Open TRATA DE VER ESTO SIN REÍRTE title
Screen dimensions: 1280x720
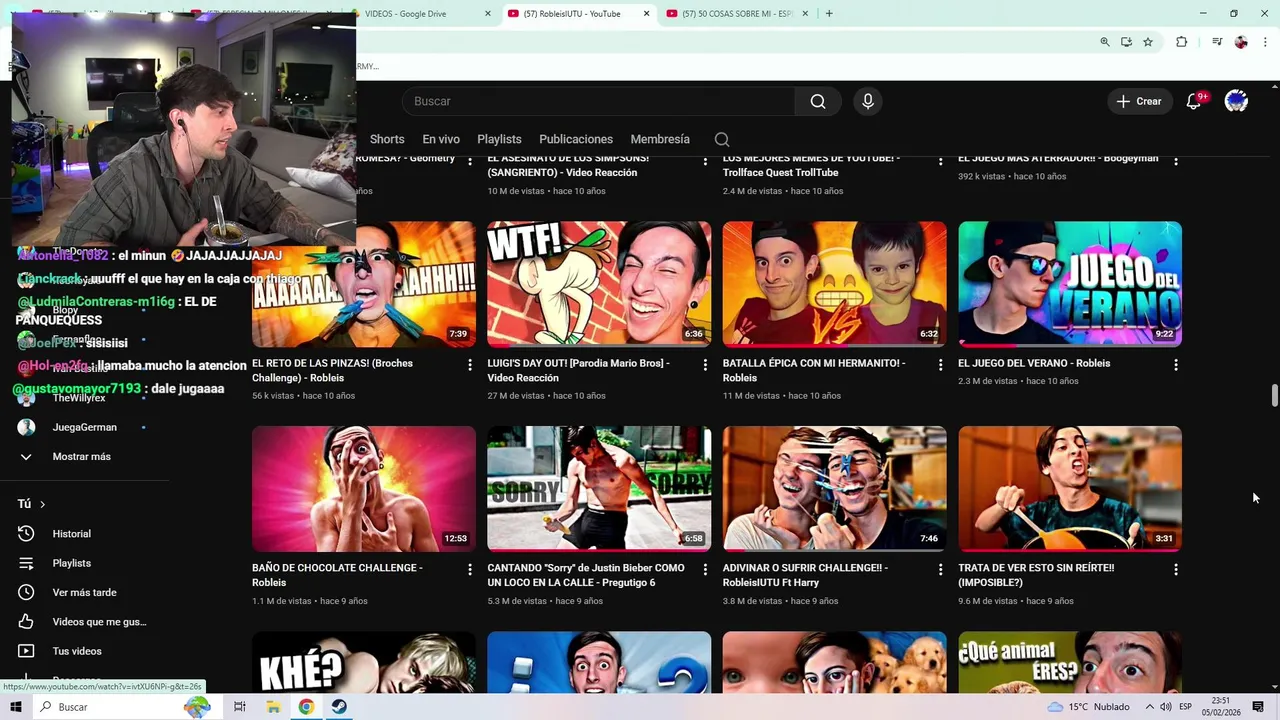pyautogui.click(x=1036, y=575)
